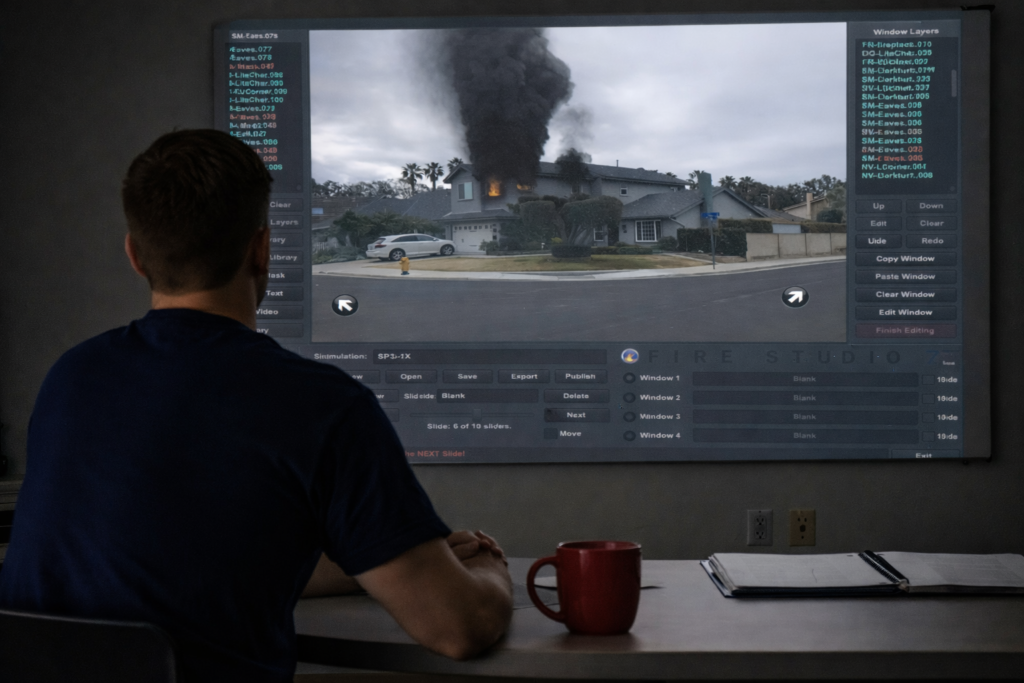Click the Clear button in left panel
The image size is (1024, 683).
285,205
